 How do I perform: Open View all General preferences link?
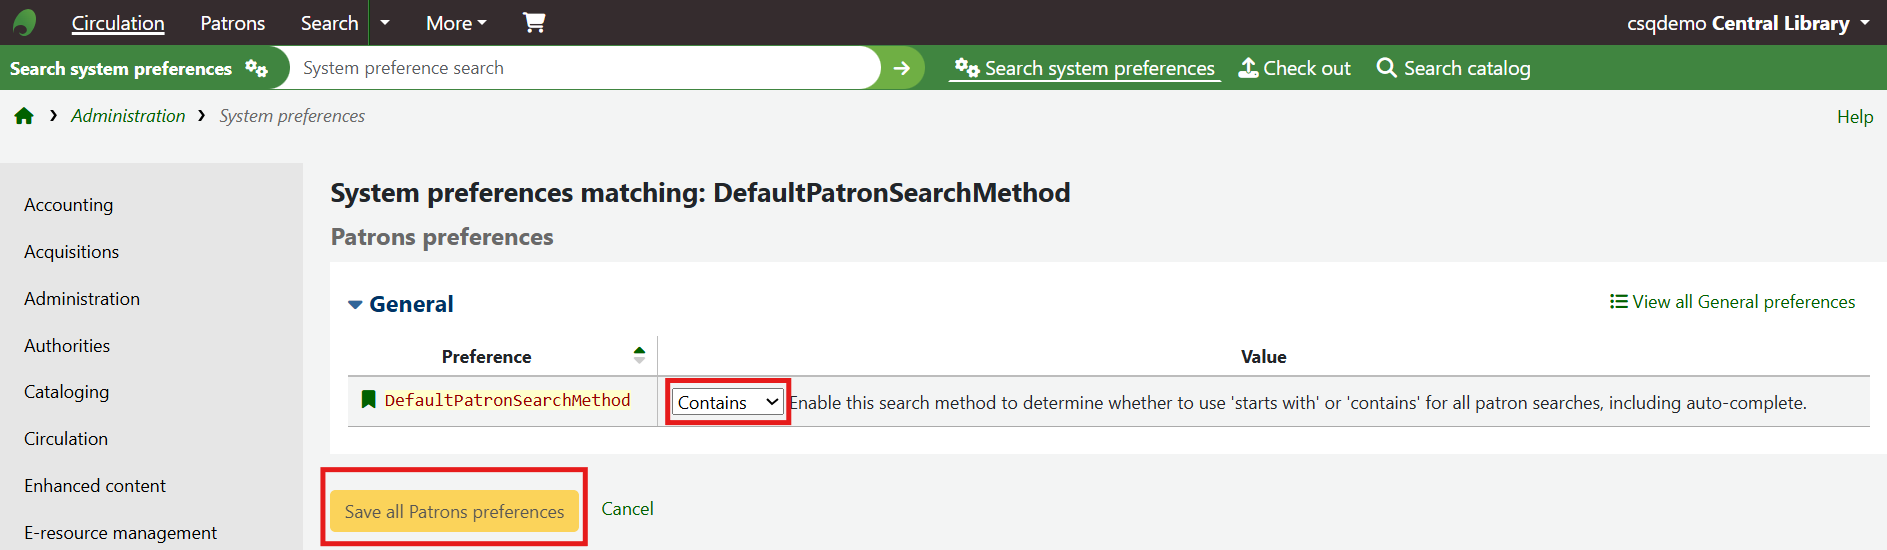coord(1732,302)
